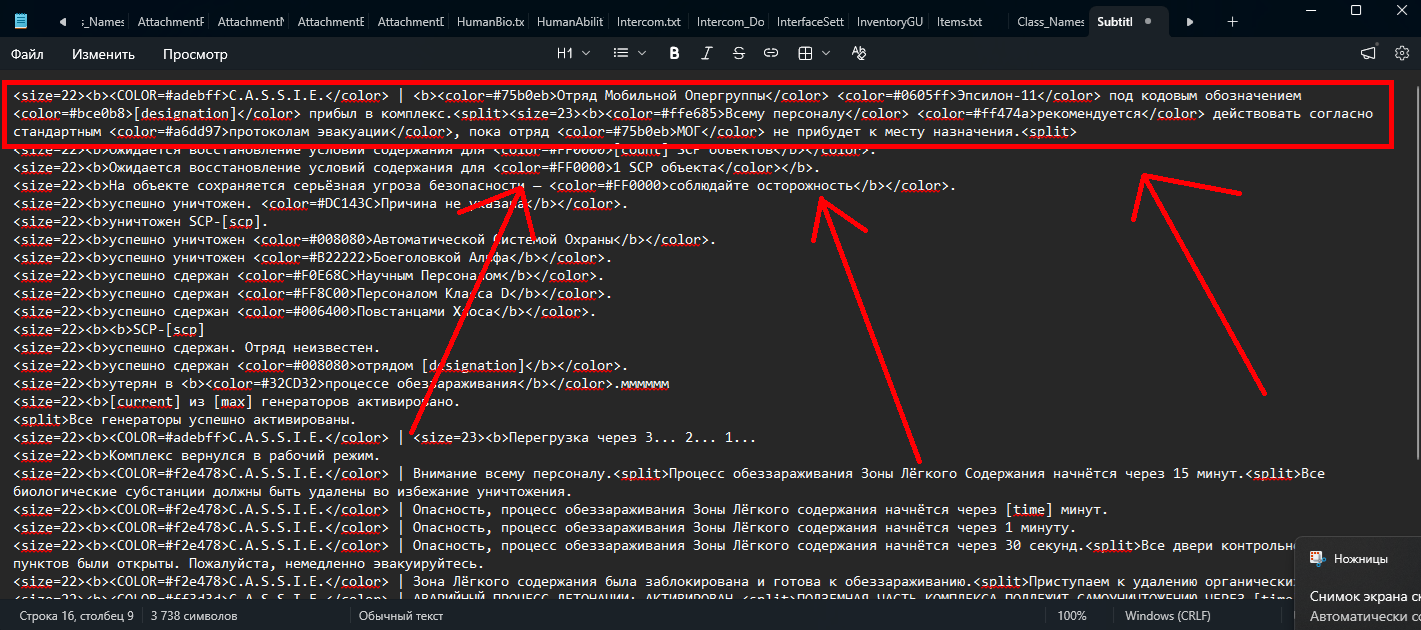Click the line starting '<size=22><b><b>SCP-[scp]'
Image resolution: width=1421 pixels, height=630 pixels.
point(109,330)
